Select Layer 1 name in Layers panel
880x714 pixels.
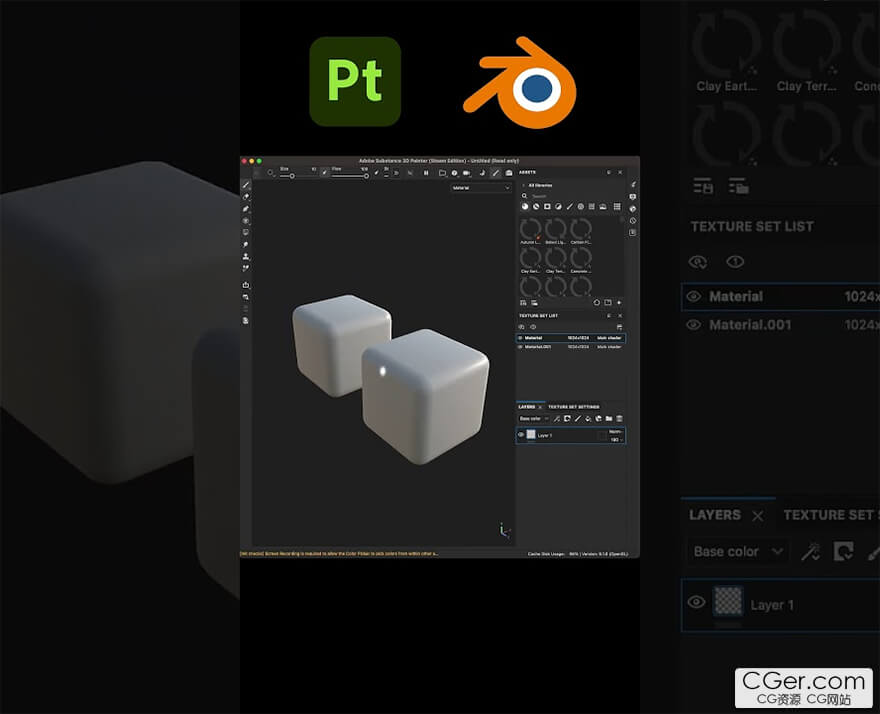click(x=544, y=435)
